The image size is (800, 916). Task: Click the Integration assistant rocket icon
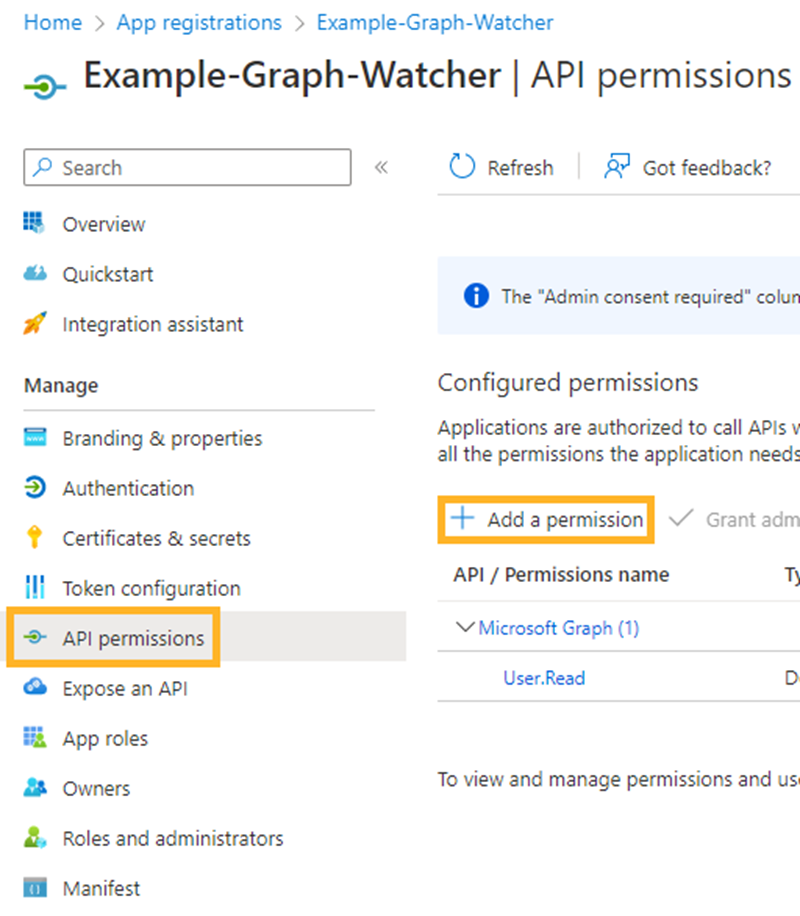[x=35, y=324]
